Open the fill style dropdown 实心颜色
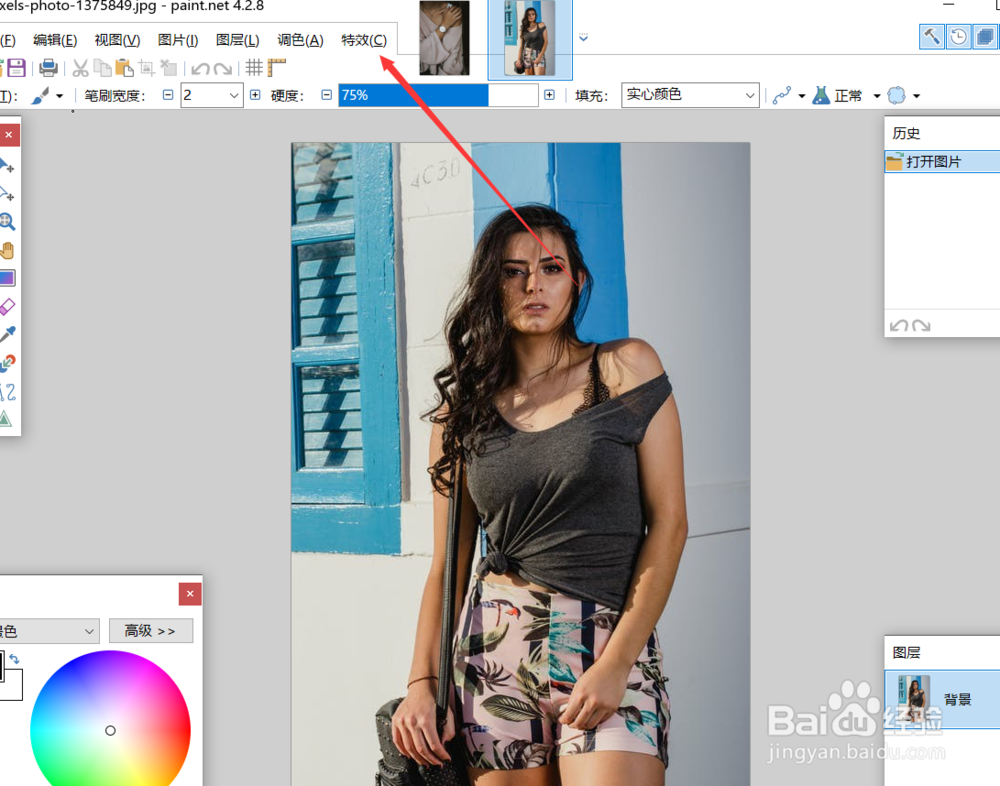Image resolution: width=1000 pixels, height=786 pixels. click(x=690, y=95)
